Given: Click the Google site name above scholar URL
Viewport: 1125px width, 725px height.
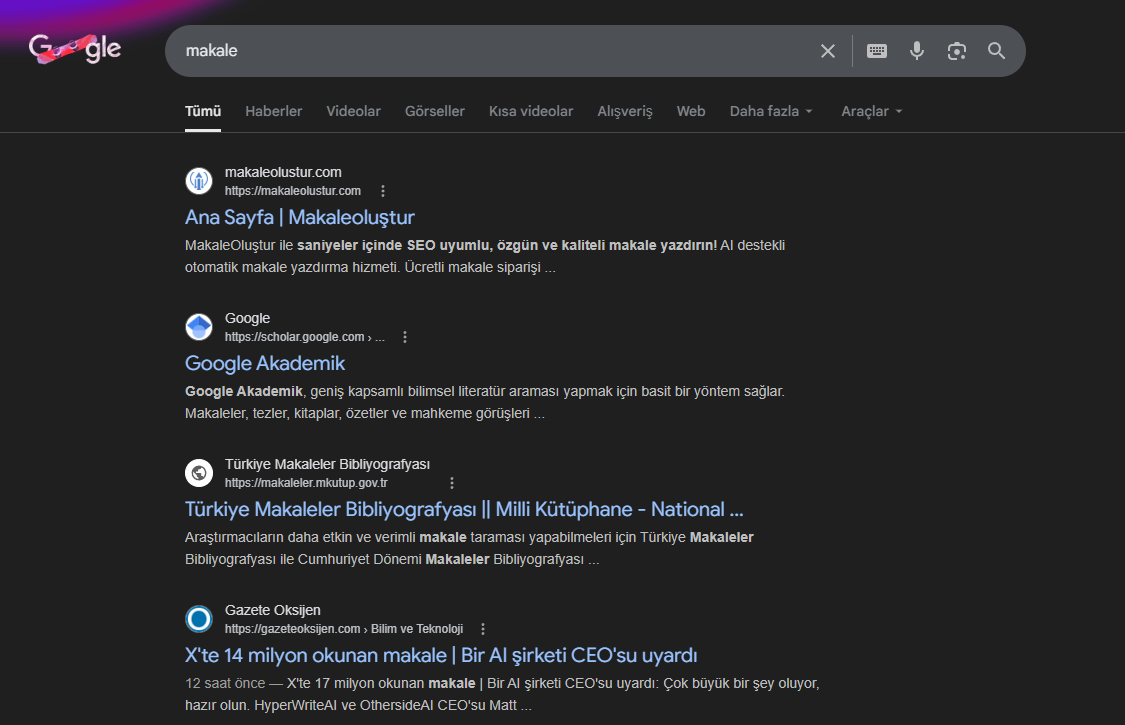Looking at the screenshot, I should [248, 318].
